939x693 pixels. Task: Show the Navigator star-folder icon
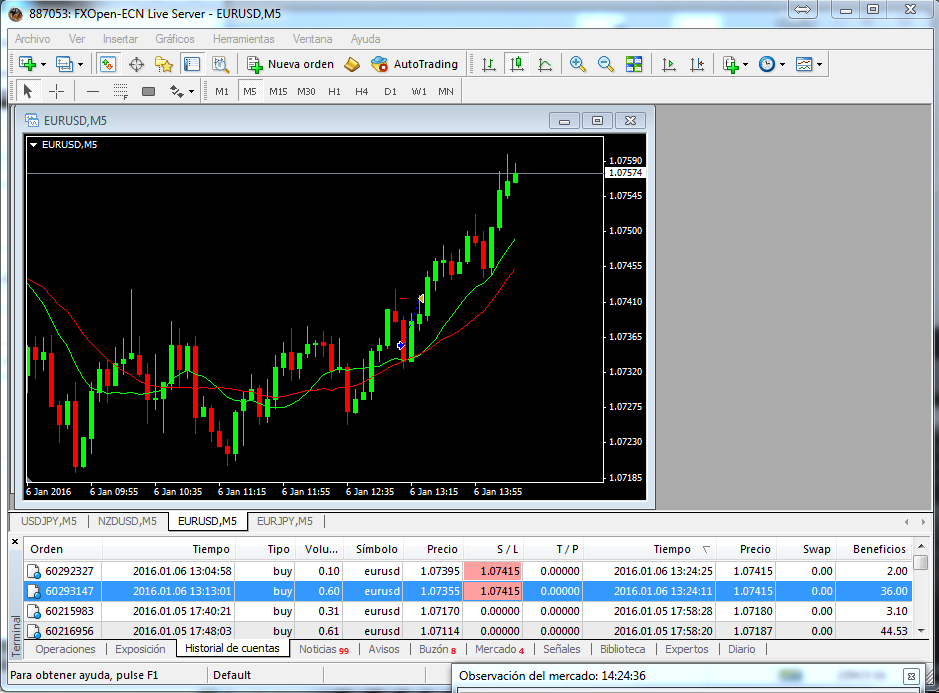point(164,64)
